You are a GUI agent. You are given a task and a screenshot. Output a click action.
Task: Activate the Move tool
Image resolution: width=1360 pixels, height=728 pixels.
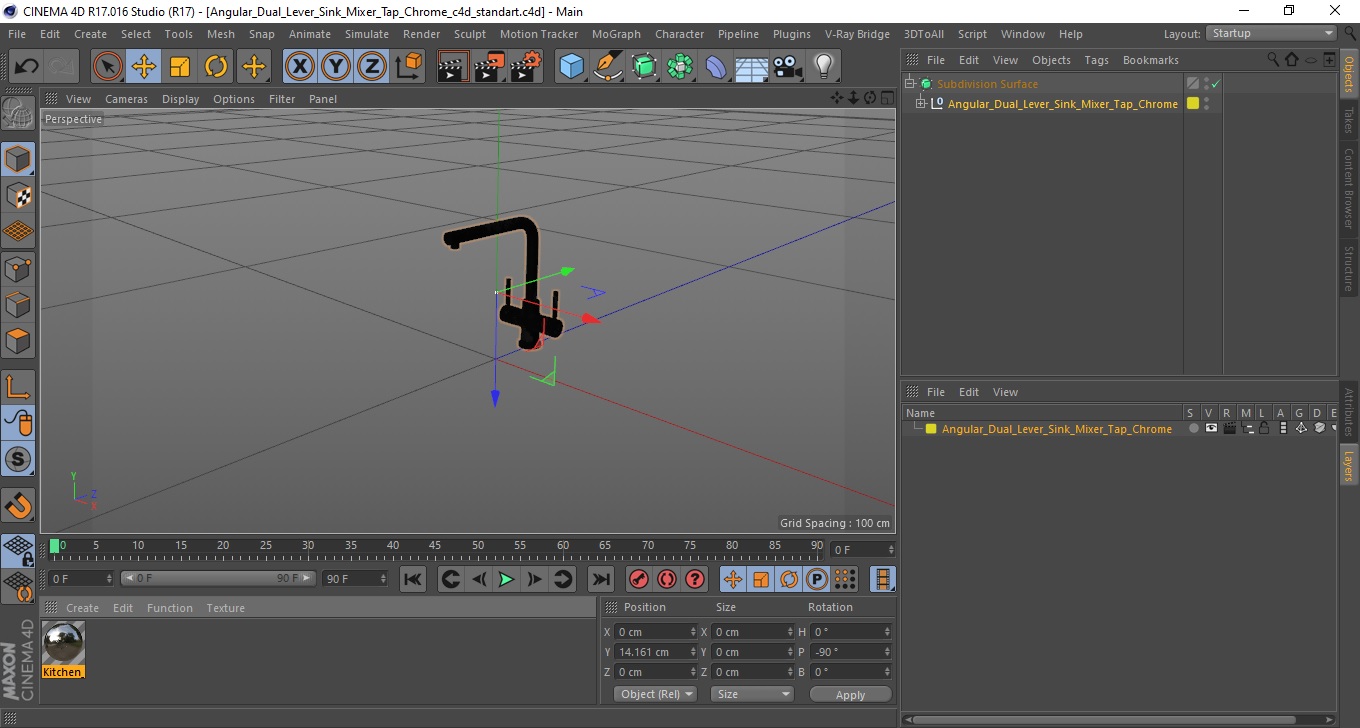[x=144, y=67]
